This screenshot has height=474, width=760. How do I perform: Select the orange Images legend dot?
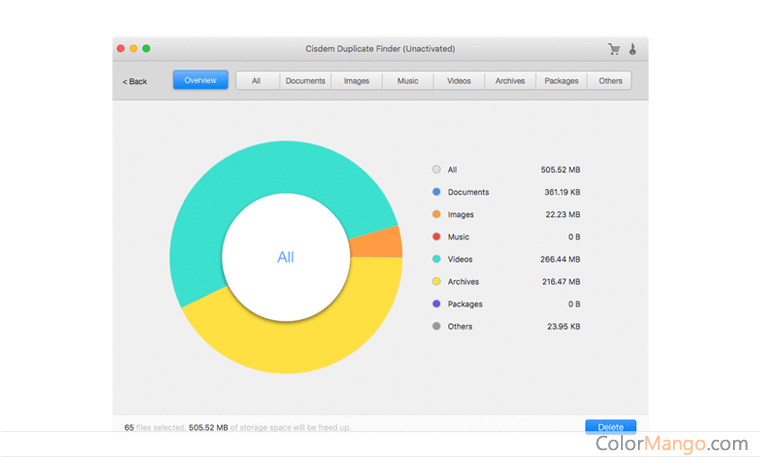[436, 215]
